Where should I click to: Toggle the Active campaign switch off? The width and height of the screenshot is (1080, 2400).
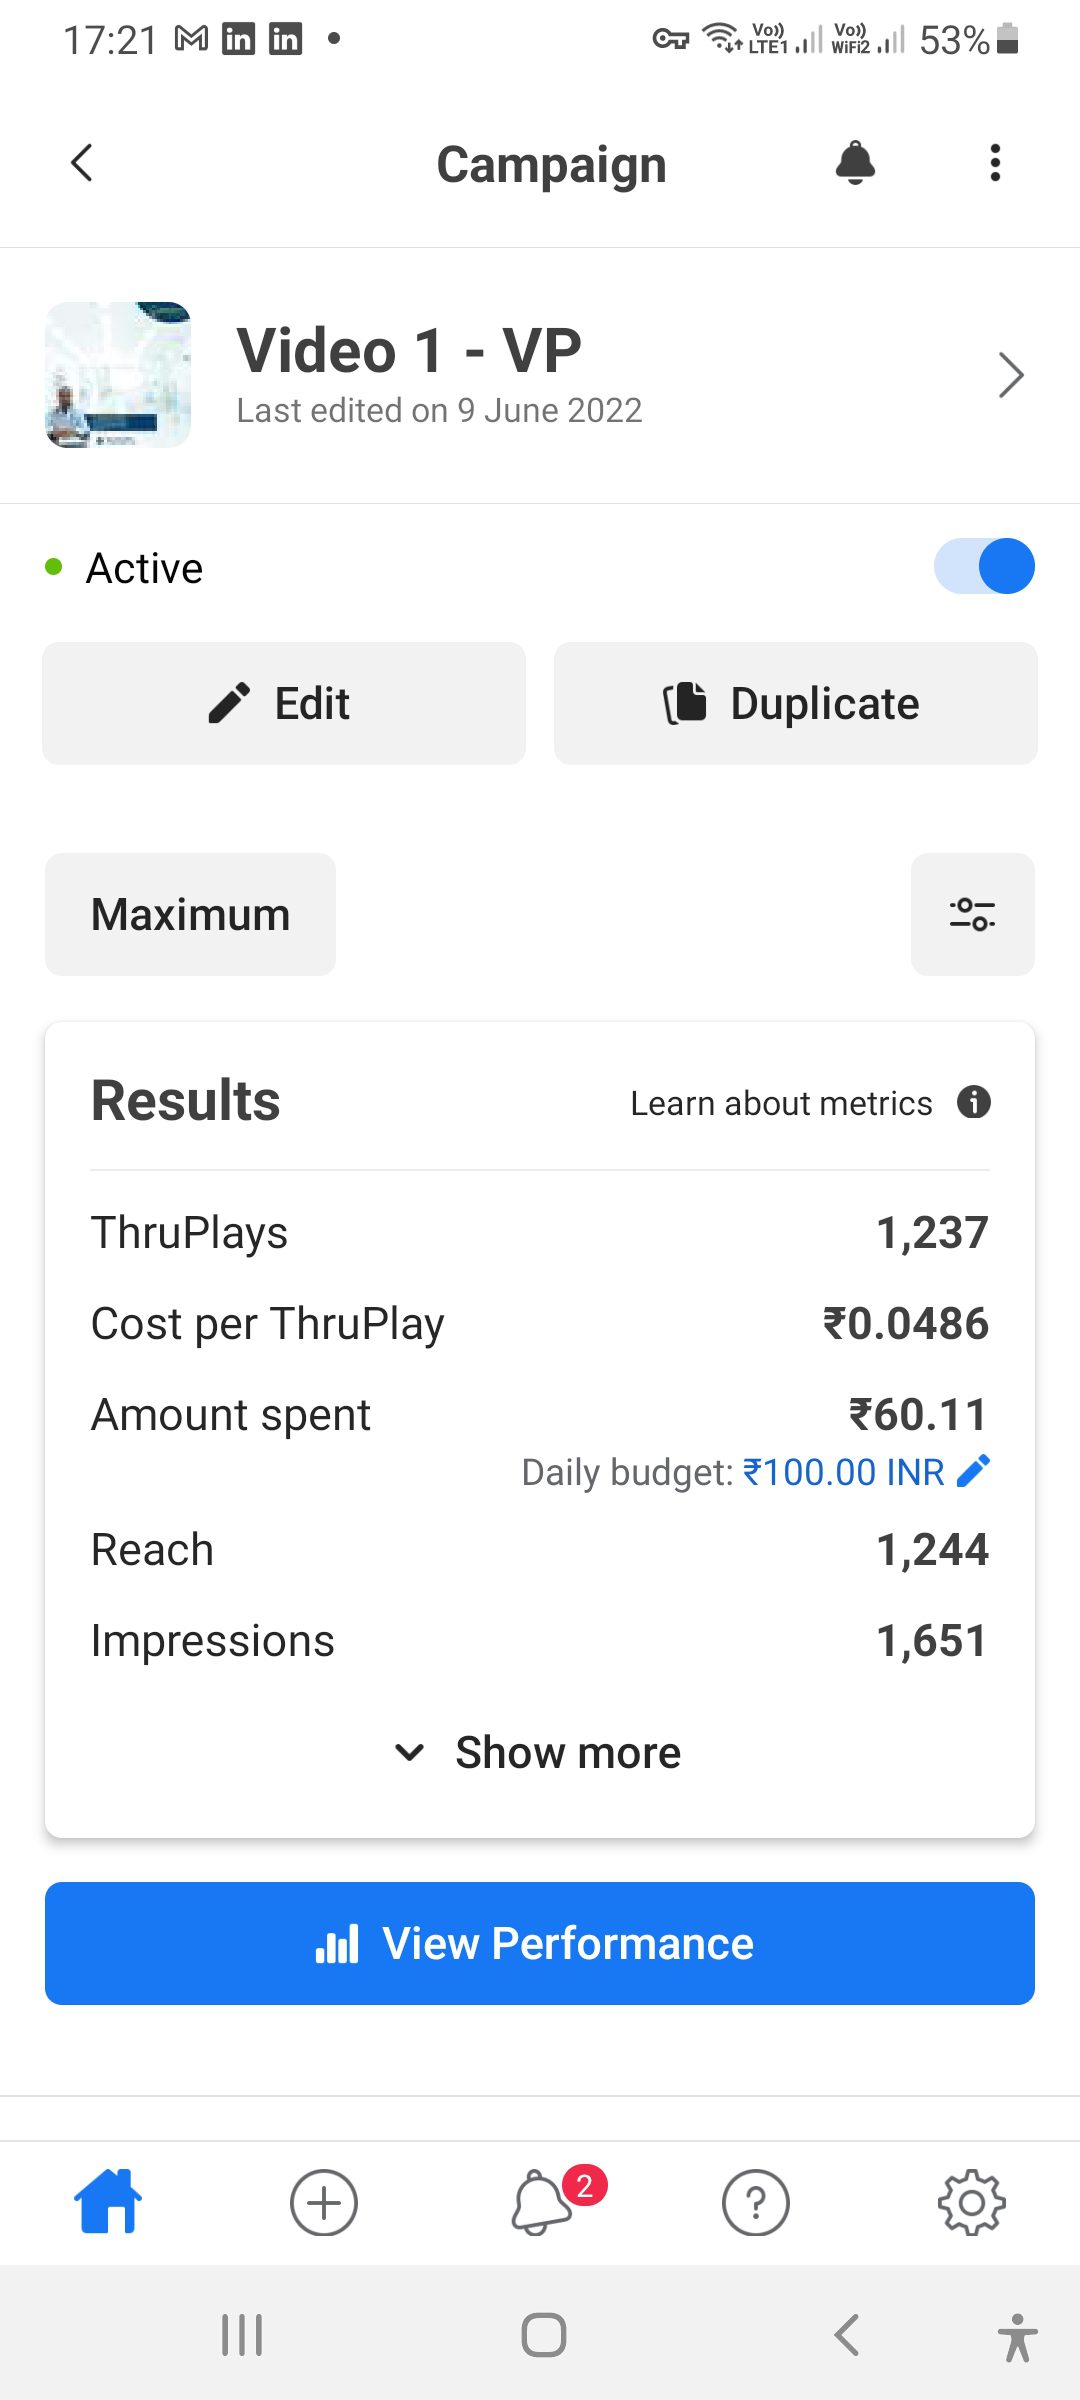pyautogui.click(x=984, y=567)
